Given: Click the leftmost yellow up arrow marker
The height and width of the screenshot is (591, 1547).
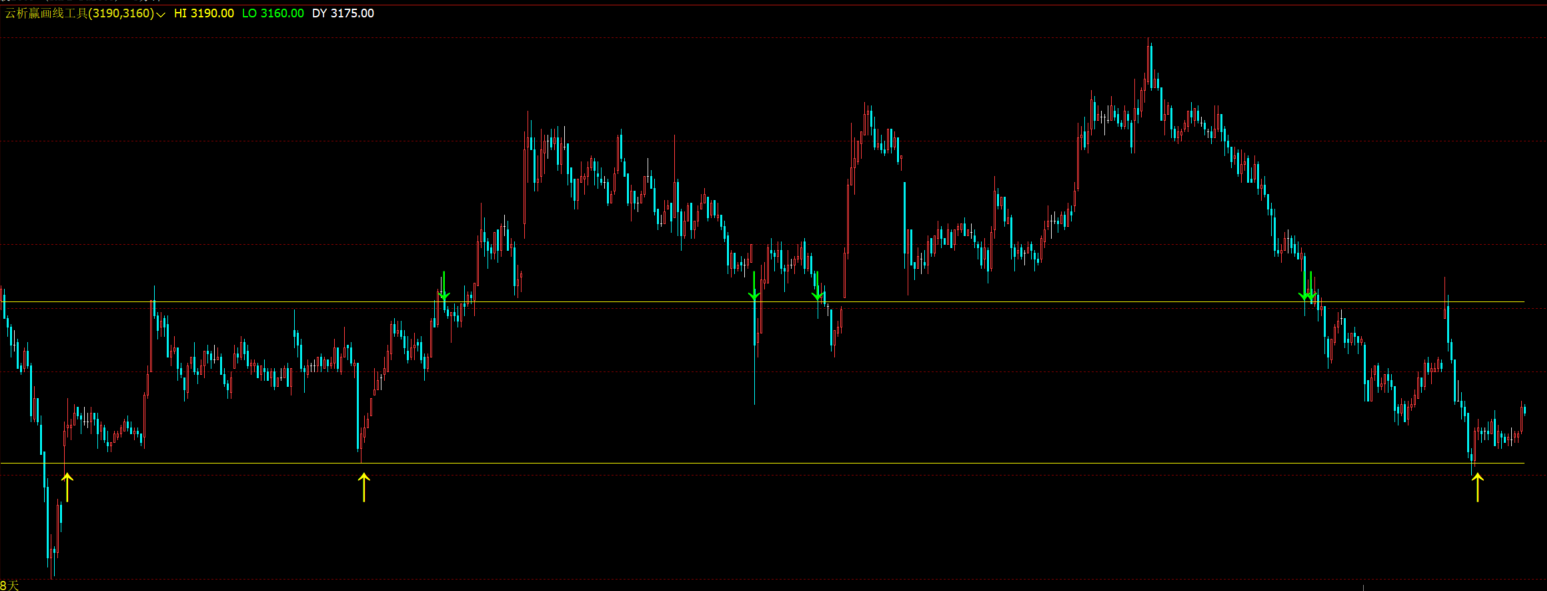Looking at the screenshot, I should [67, 487].
